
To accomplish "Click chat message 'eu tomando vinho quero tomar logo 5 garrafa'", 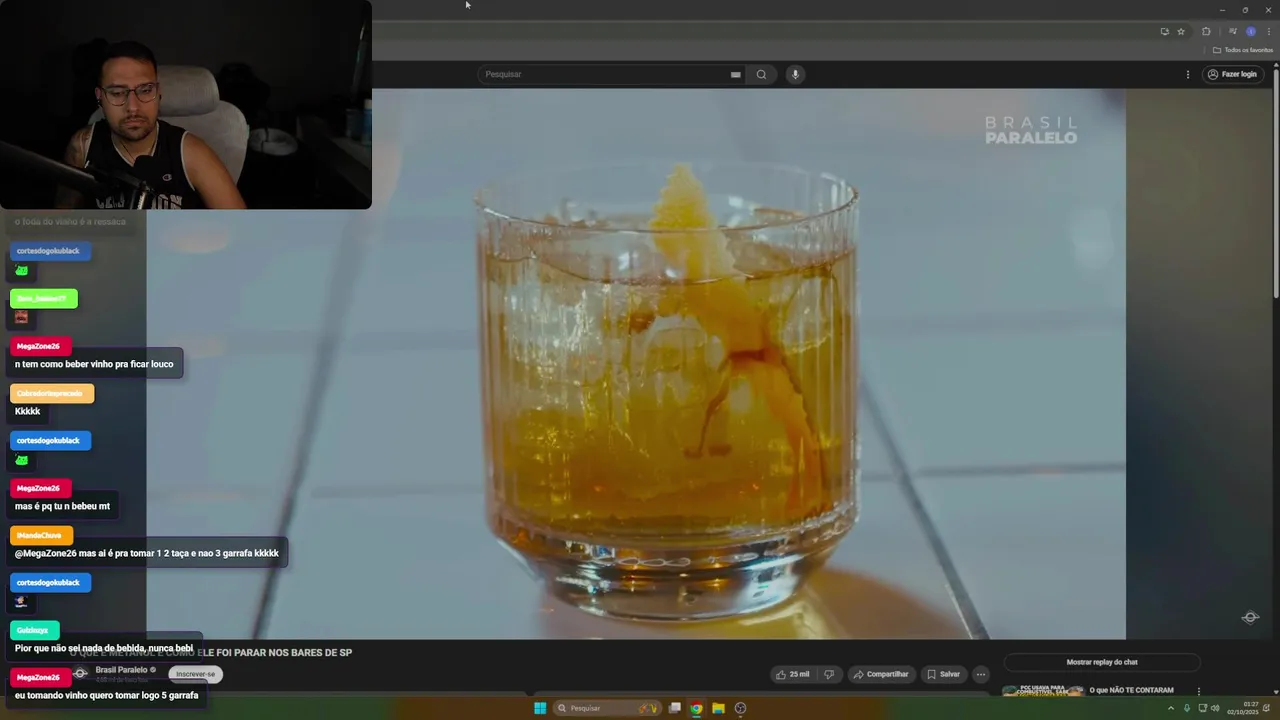I will tap(107, 695).
